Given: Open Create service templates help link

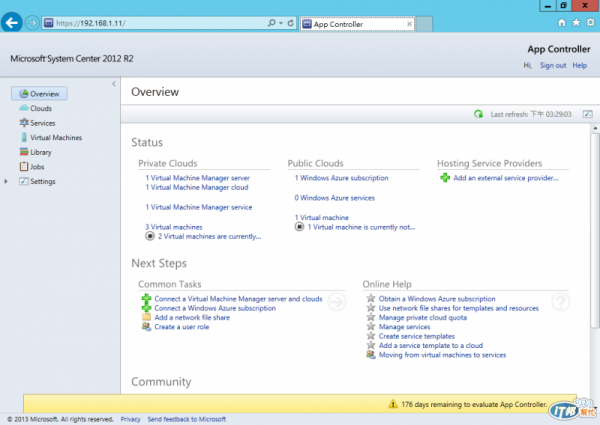Looking at the screenshot, I should (x=417, y=336).
